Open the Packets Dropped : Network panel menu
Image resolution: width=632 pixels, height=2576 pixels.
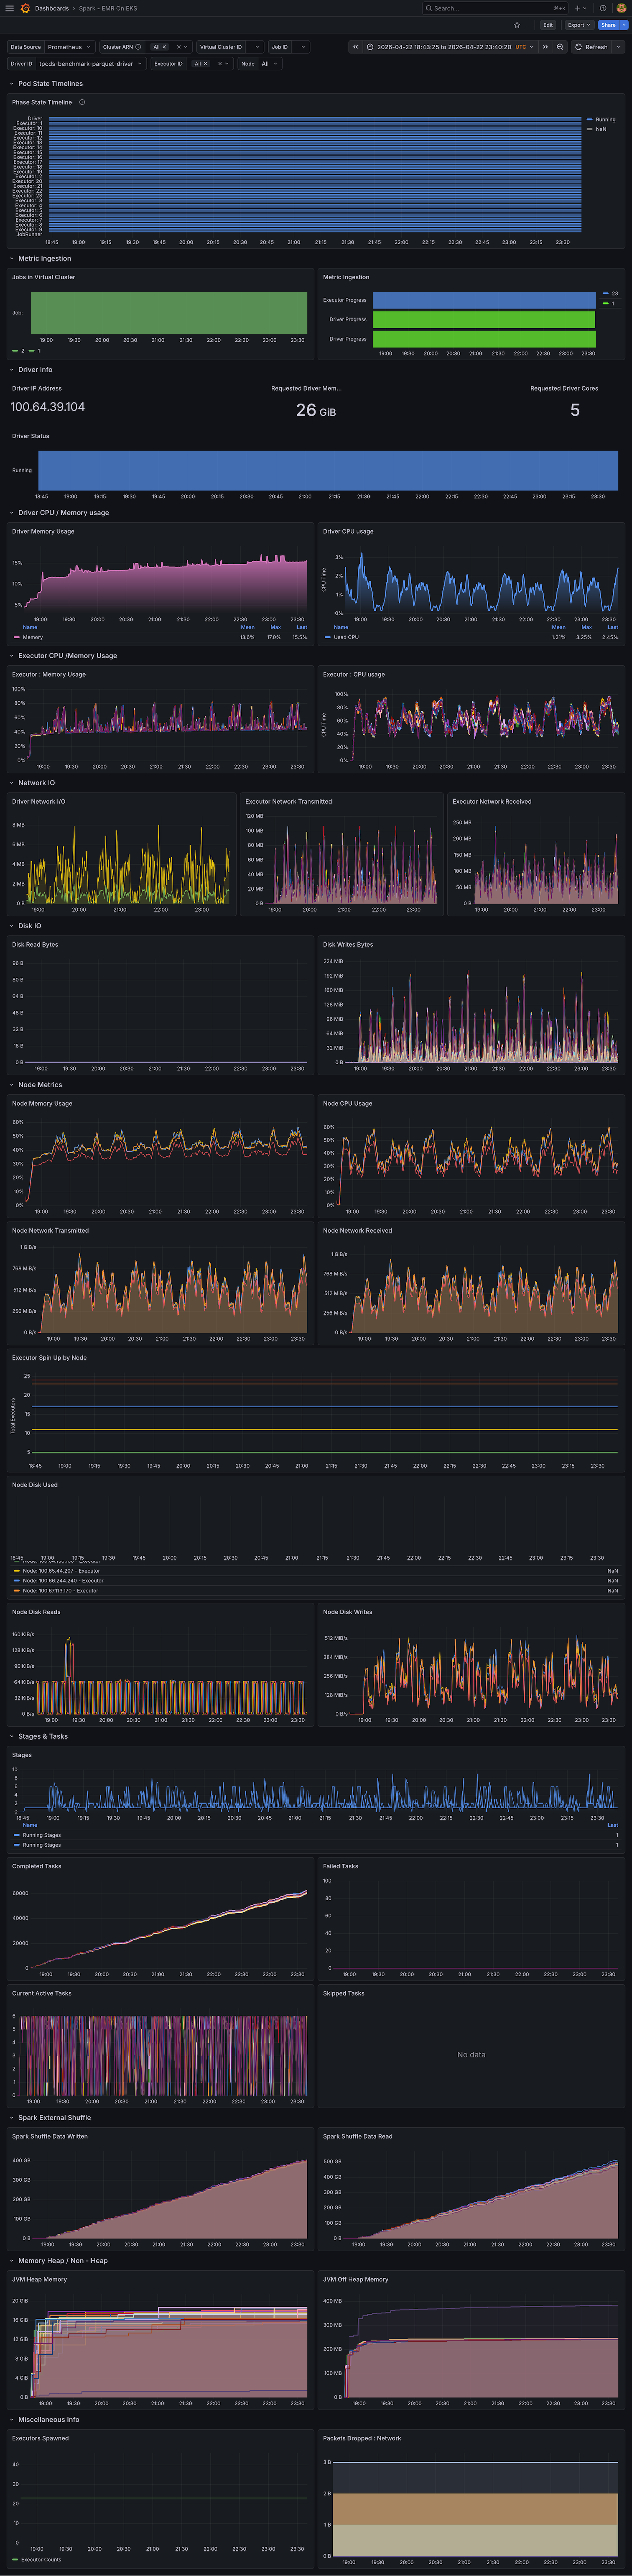(x=362, y=2438)
